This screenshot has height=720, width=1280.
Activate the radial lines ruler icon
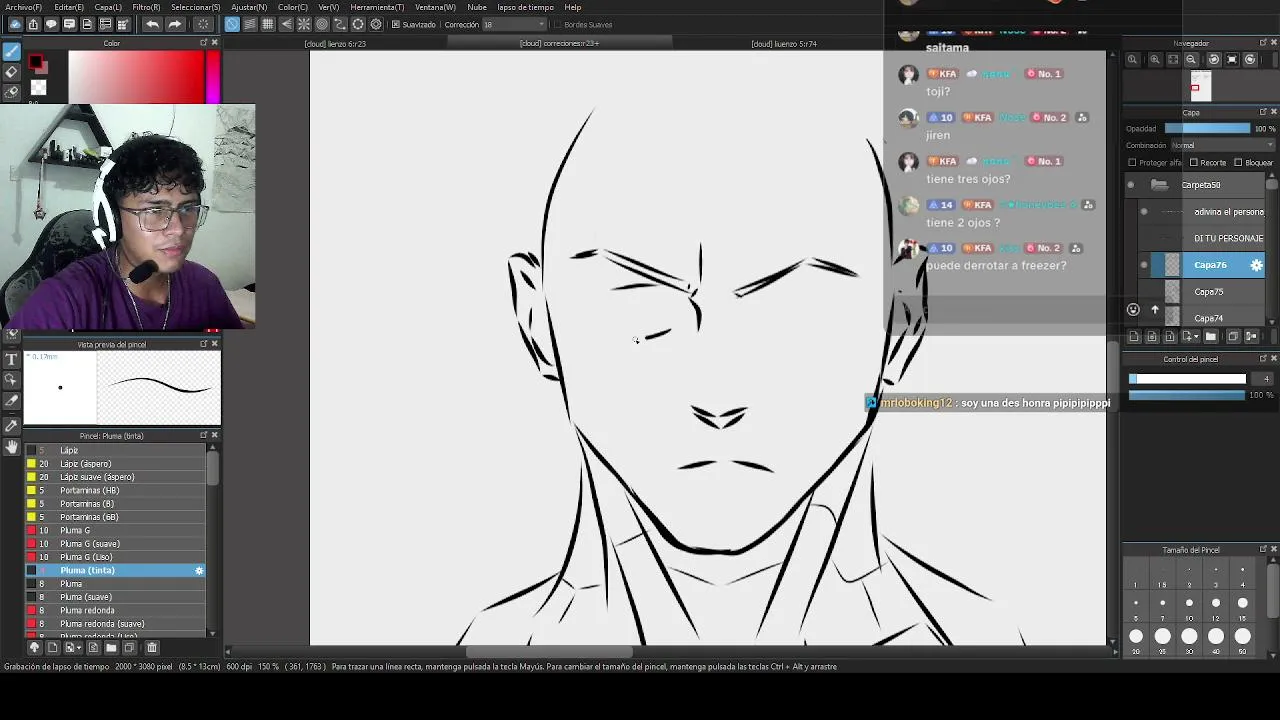coord(304,24)
